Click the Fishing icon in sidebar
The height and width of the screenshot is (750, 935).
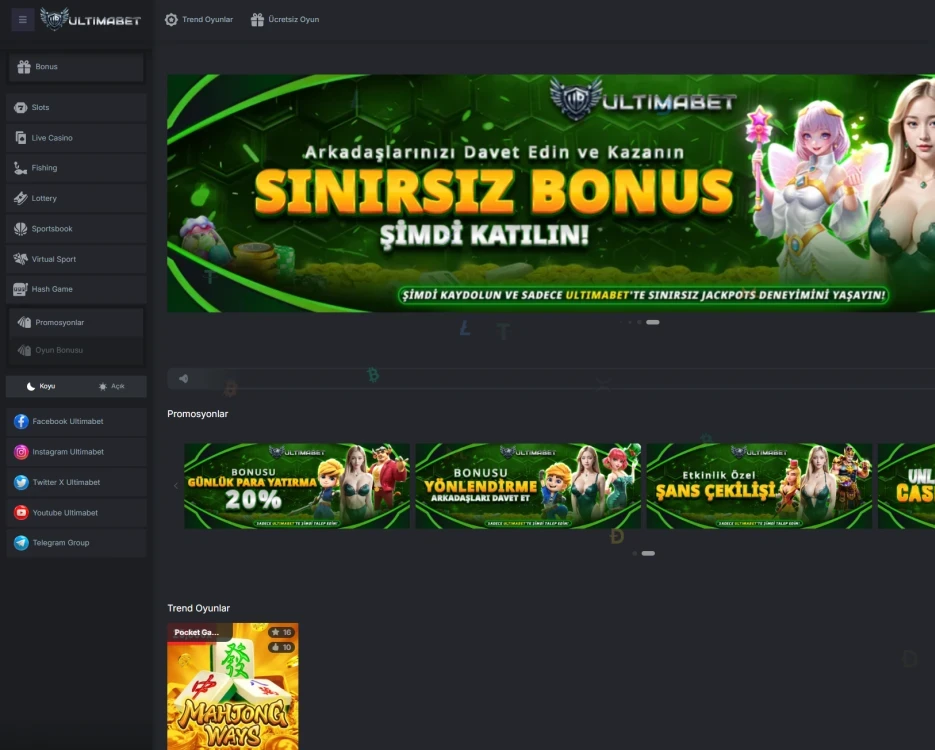click(20, 168)
